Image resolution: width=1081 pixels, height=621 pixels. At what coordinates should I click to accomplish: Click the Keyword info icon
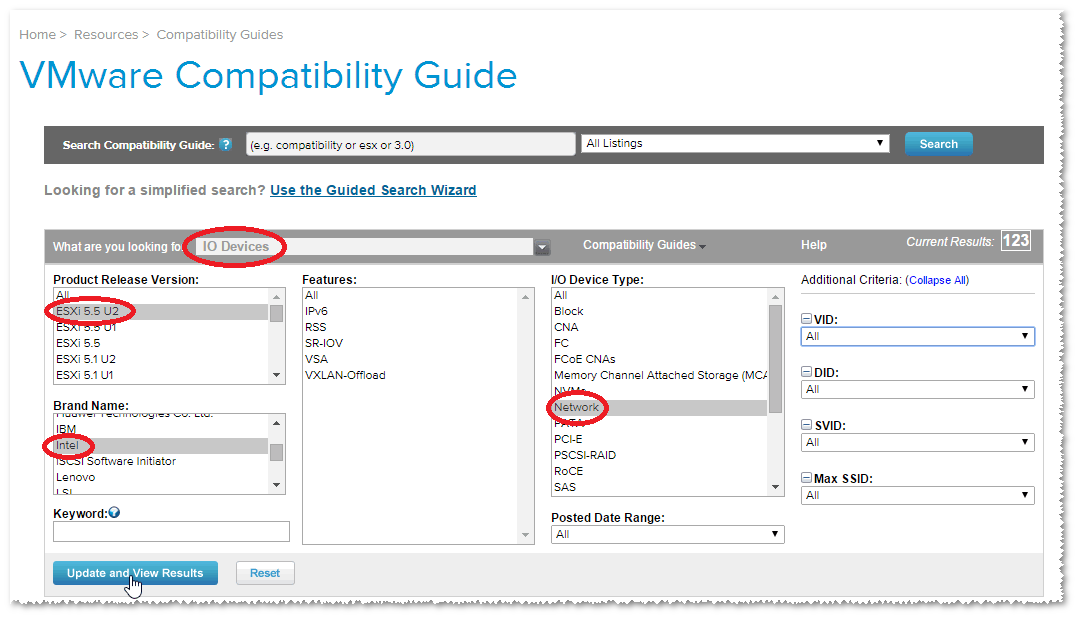click(x=114, y=512)
